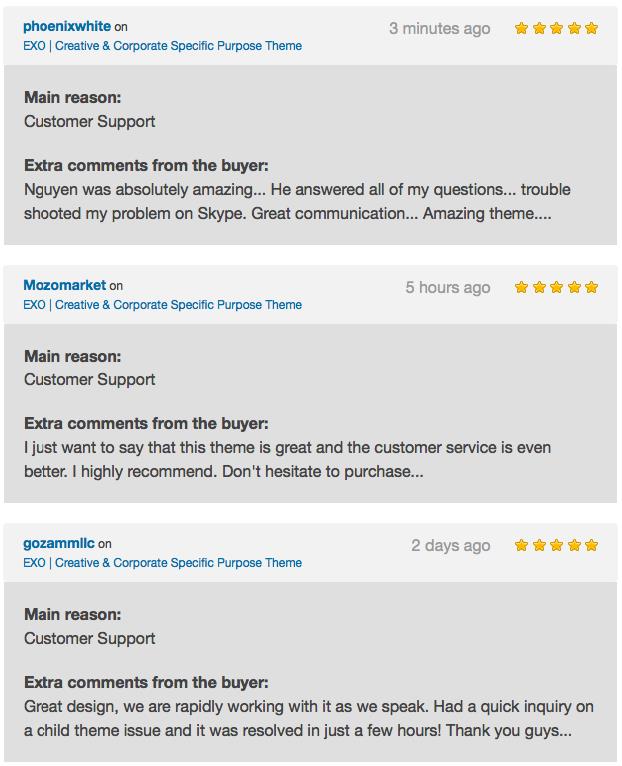Click third star in phoenixwhite's rating
This screenshot has height=766, width=622.
(557, 28)
